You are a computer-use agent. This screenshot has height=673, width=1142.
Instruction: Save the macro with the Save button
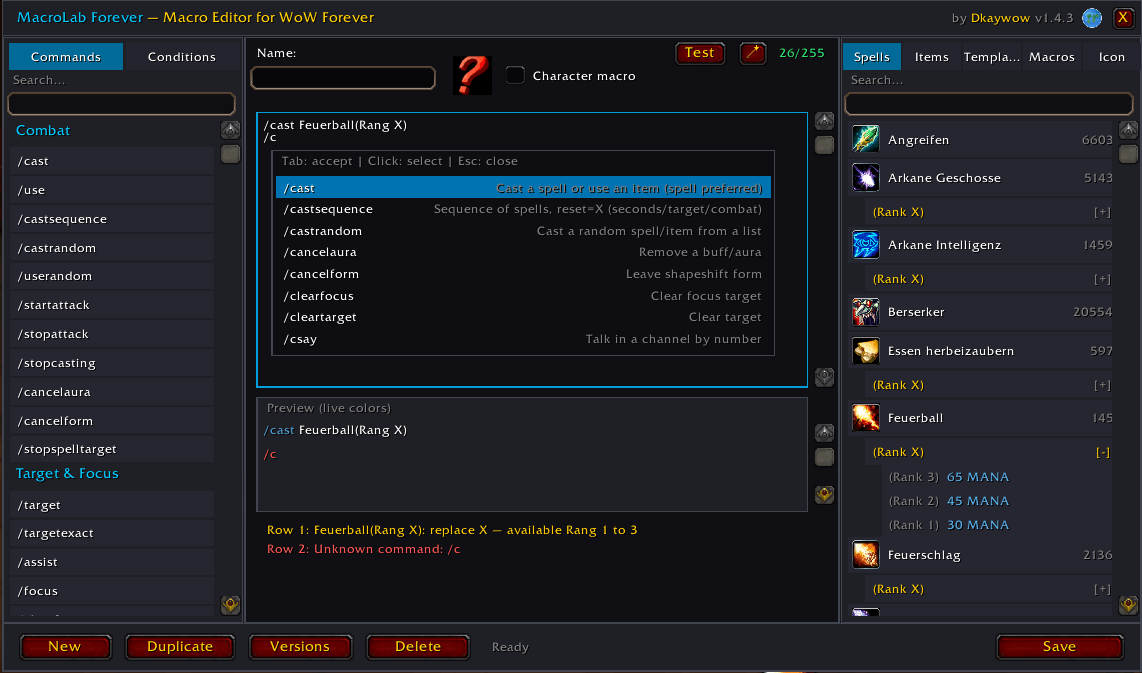coord(1059,647)
